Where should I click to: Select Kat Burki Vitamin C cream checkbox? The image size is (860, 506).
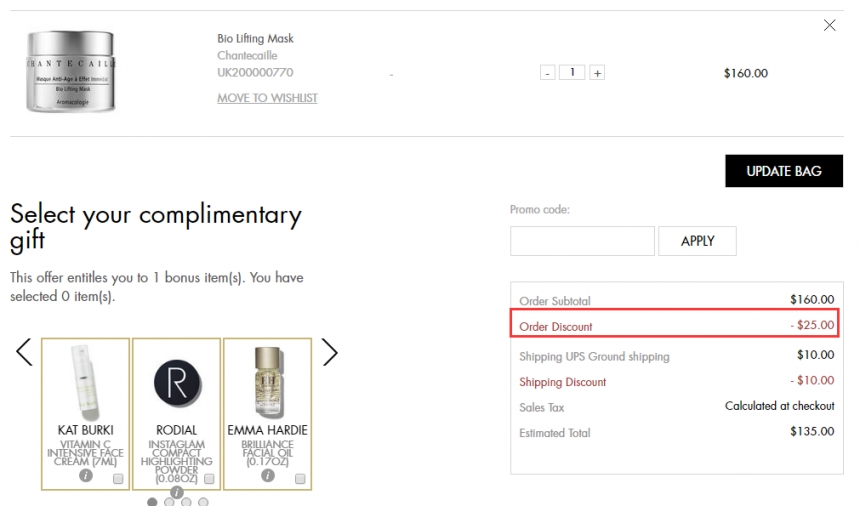coord(118,479)
